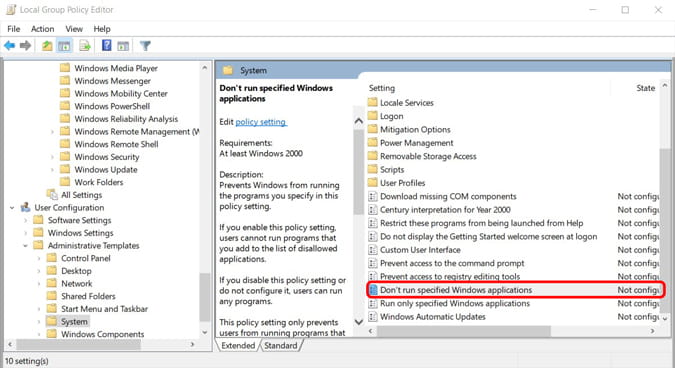Open the Help menu
This screenshot has height=368, width=675.
click(102, 29)
